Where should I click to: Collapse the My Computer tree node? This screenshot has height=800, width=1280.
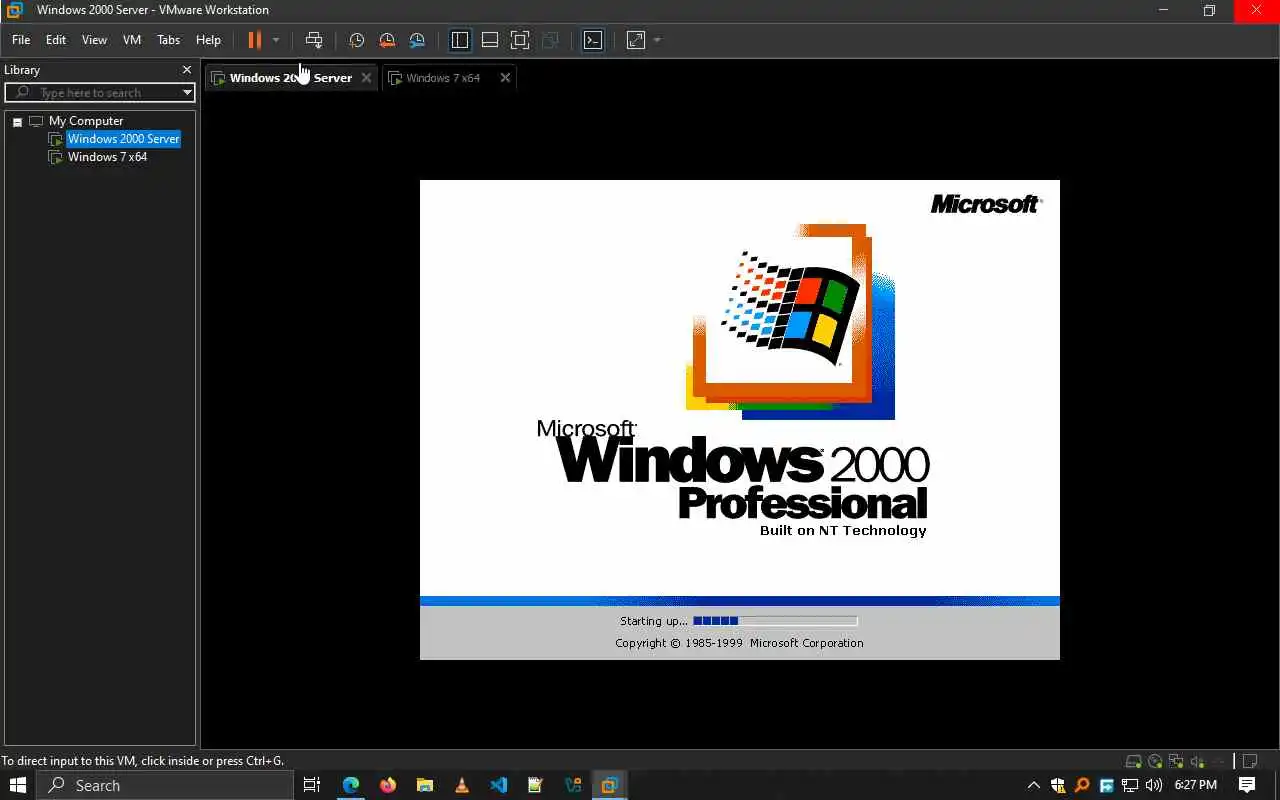(x=17, y=121)
